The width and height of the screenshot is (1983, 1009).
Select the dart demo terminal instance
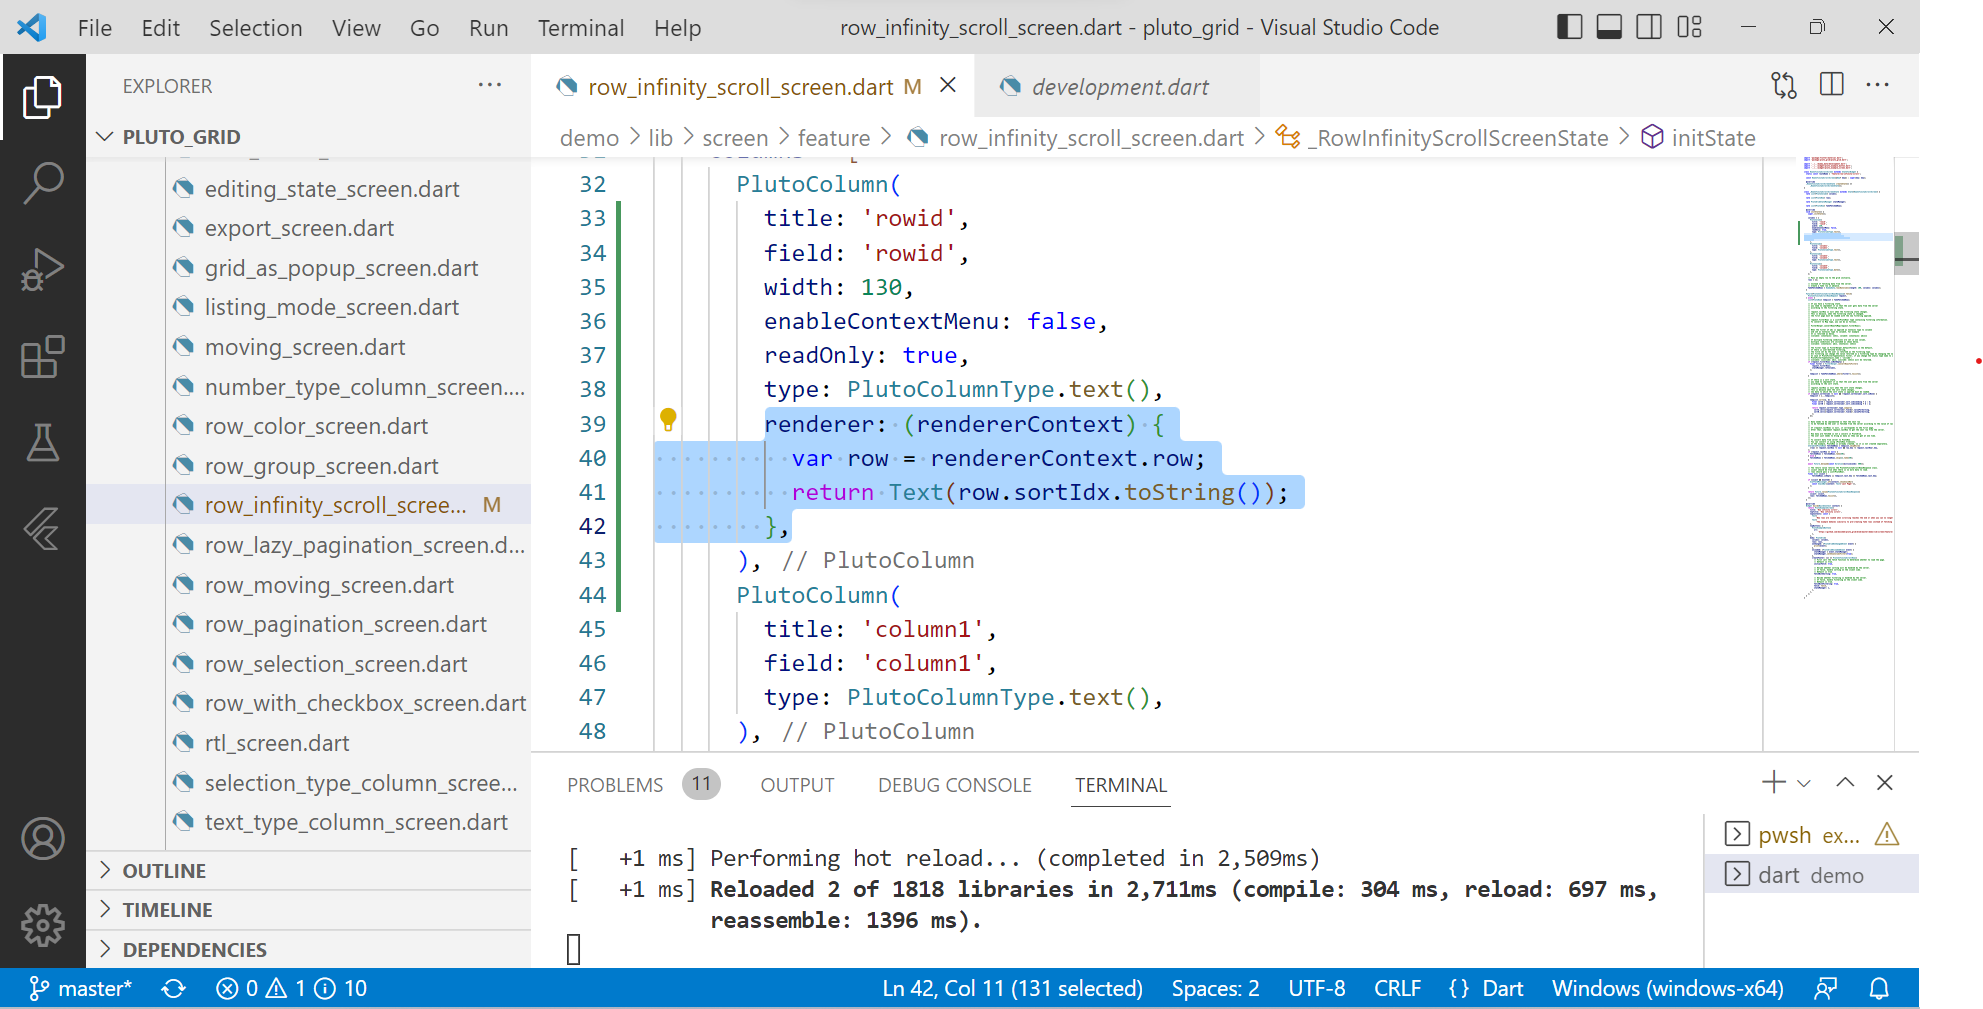1811,875
